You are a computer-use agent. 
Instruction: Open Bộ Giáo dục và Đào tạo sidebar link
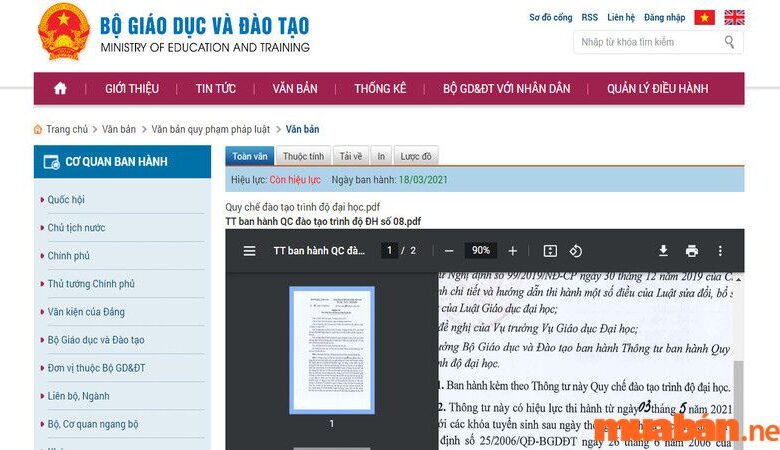coord(96,340)
